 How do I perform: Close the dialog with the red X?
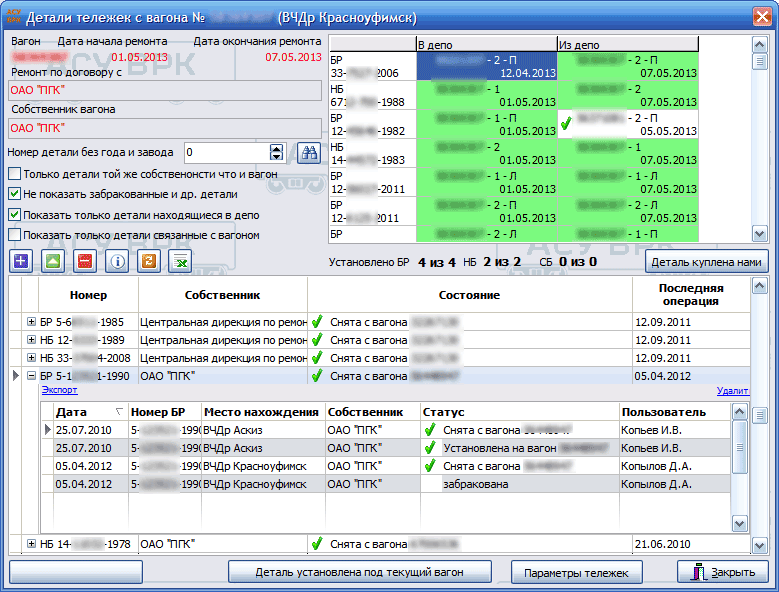[x=762, y=16]
